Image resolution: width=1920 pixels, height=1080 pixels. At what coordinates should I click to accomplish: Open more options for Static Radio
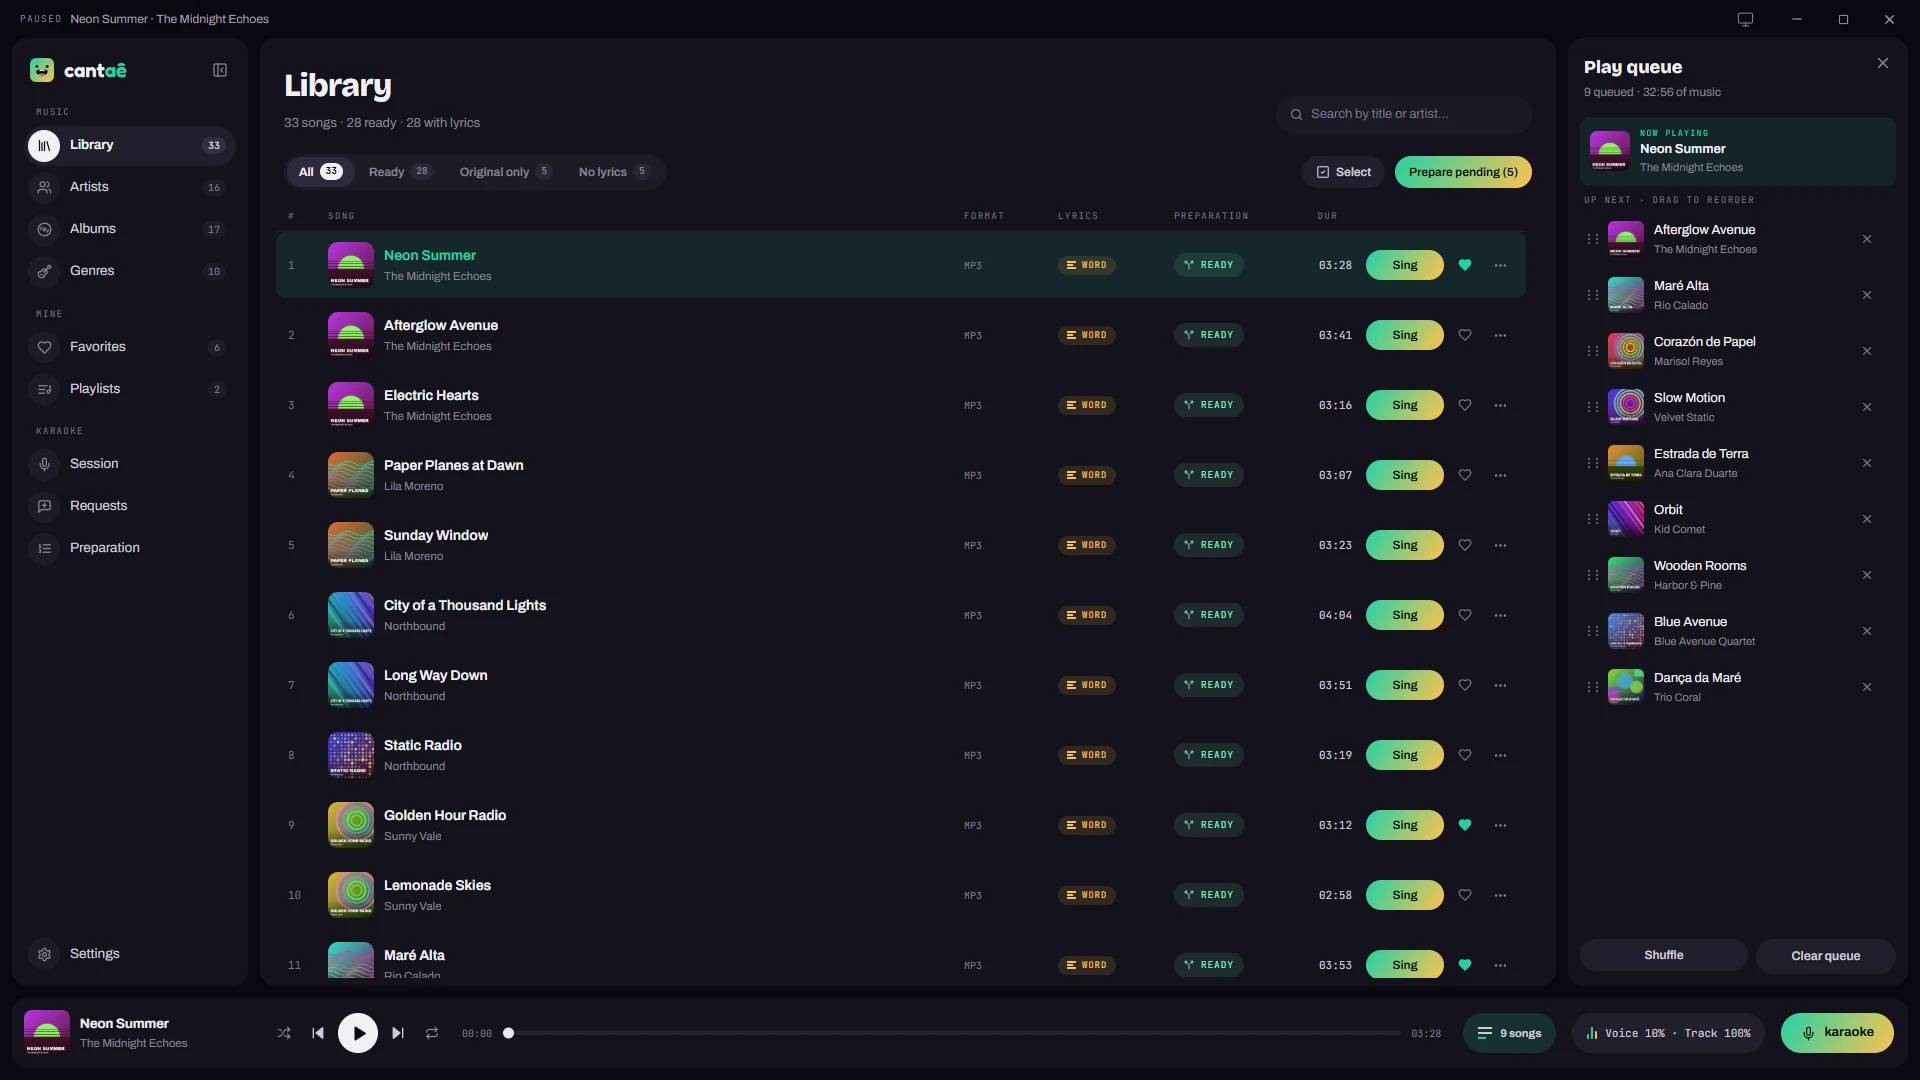point(1500,755)
